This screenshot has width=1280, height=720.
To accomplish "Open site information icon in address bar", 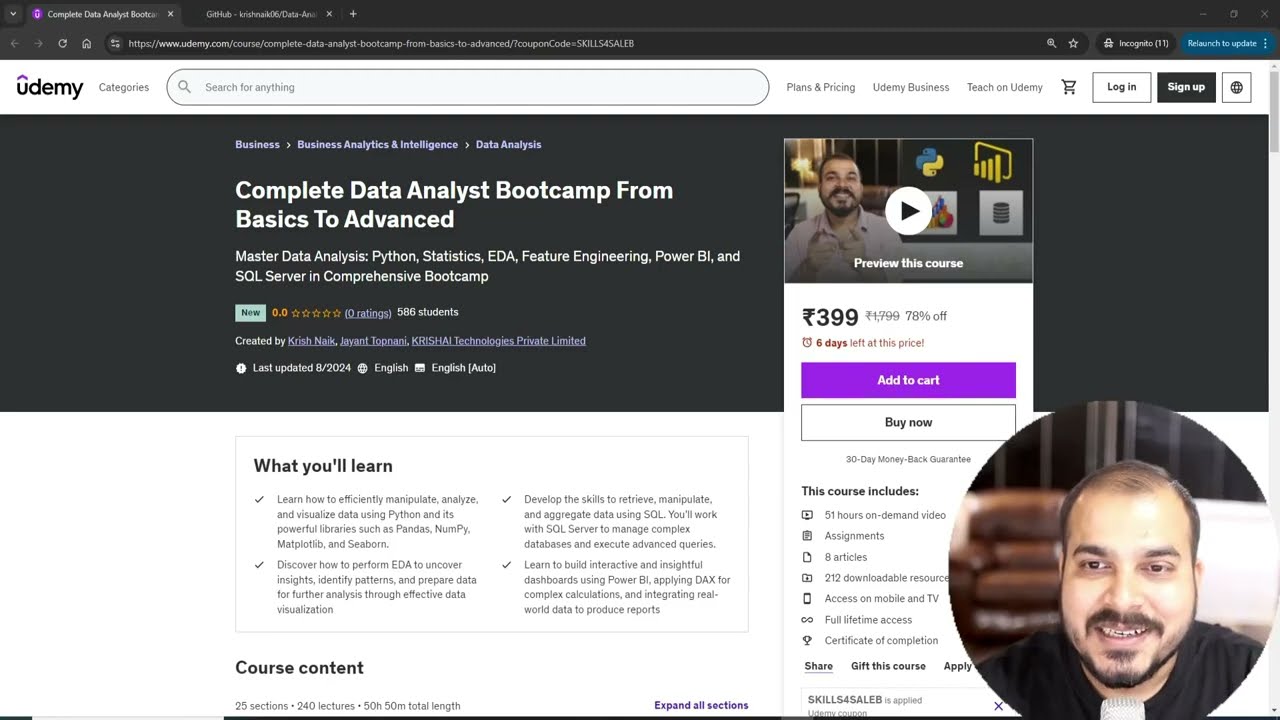I will pyautogui.click(x=115, y=43).
